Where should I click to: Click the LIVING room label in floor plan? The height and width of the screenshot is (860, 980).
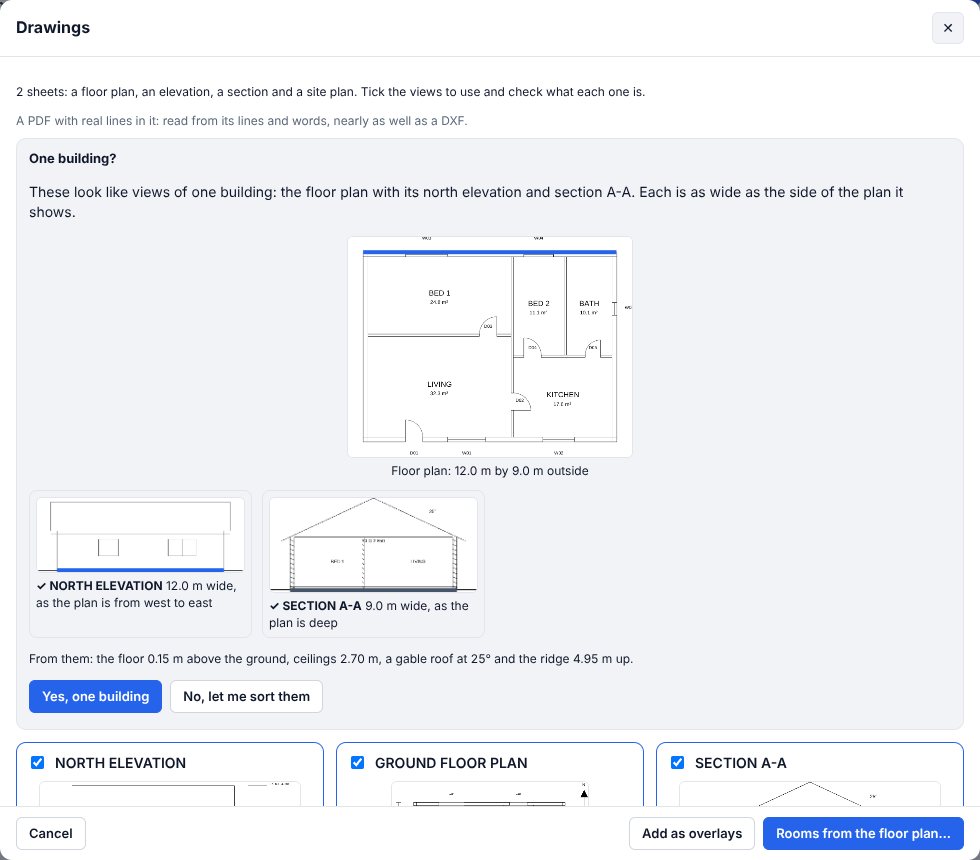pyautogui.click(x=439, y=384)
